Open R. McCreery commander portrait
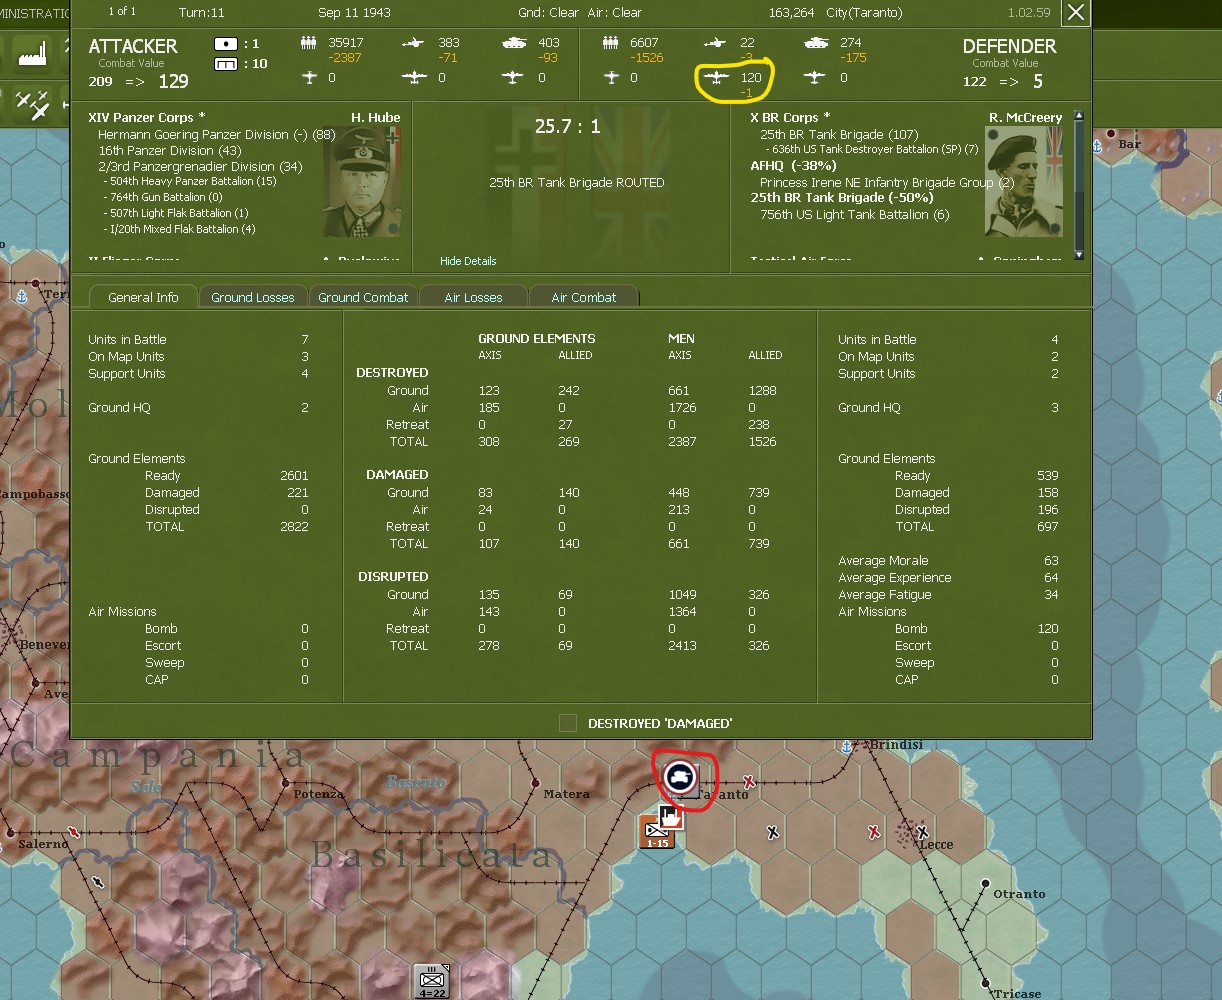Viewport: 1222px width, 1000px height. 1024,182
